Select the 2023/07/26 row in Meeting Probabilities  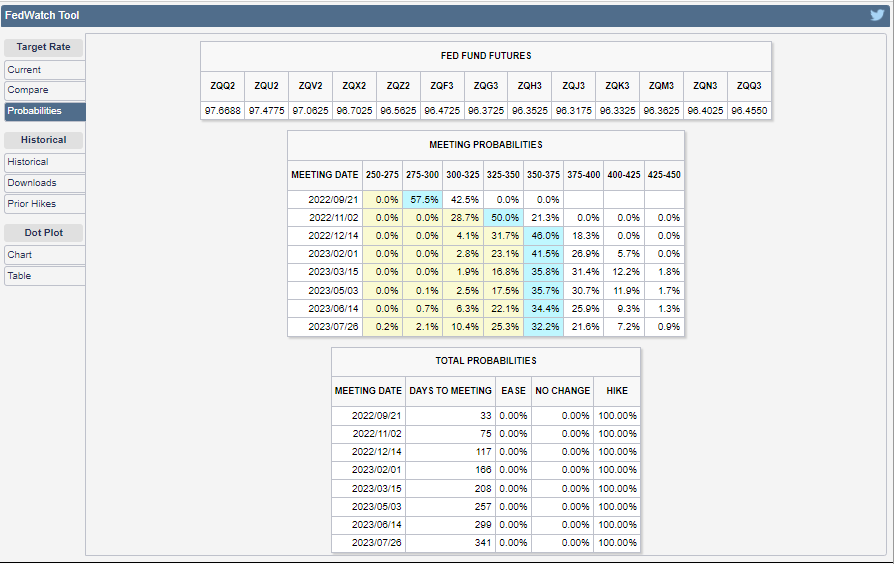(324, 327)
